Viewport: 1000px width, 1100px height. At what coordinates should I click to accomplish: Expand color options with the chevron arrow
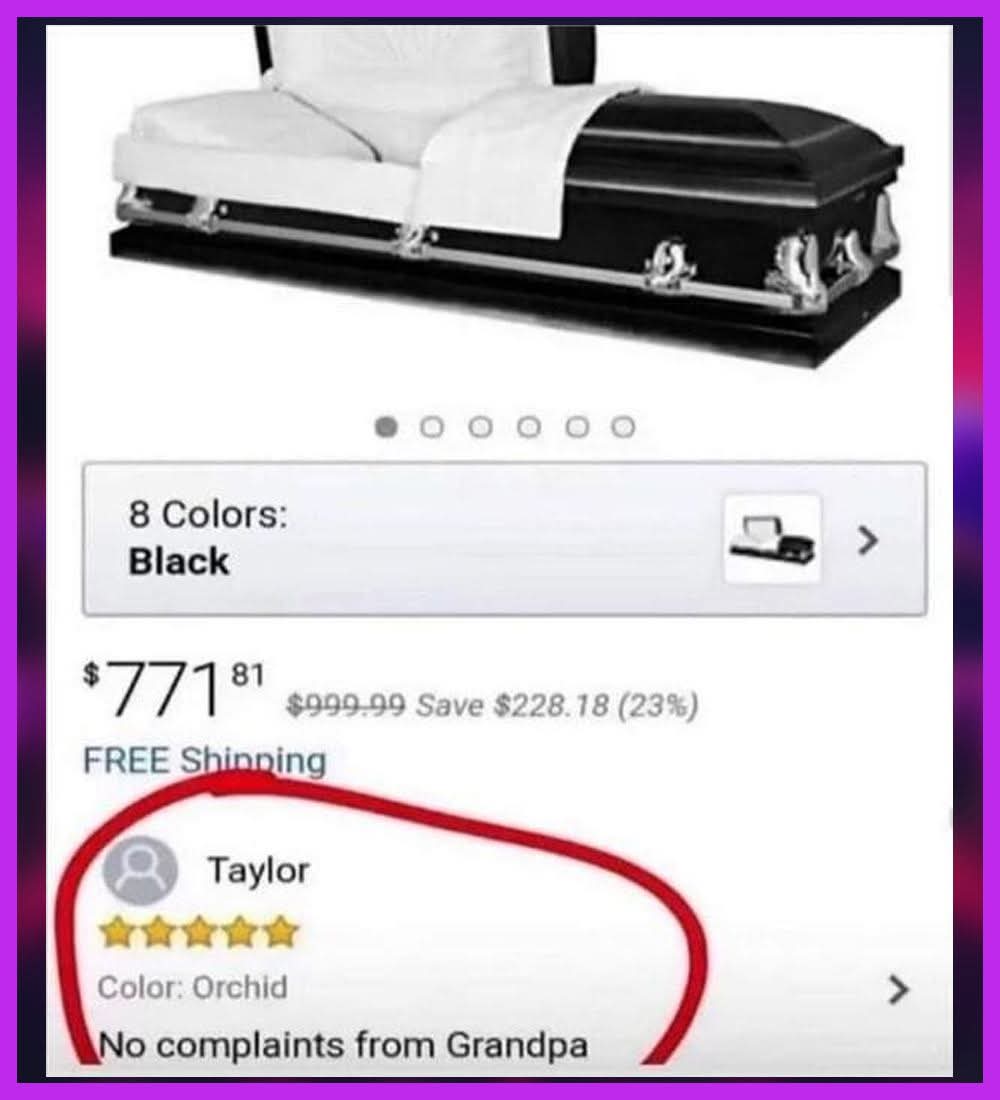(x=868, y=540)
